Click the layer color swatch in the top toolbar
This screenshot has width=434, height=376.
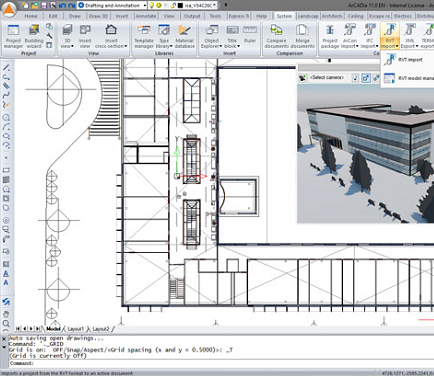point(180,5)
